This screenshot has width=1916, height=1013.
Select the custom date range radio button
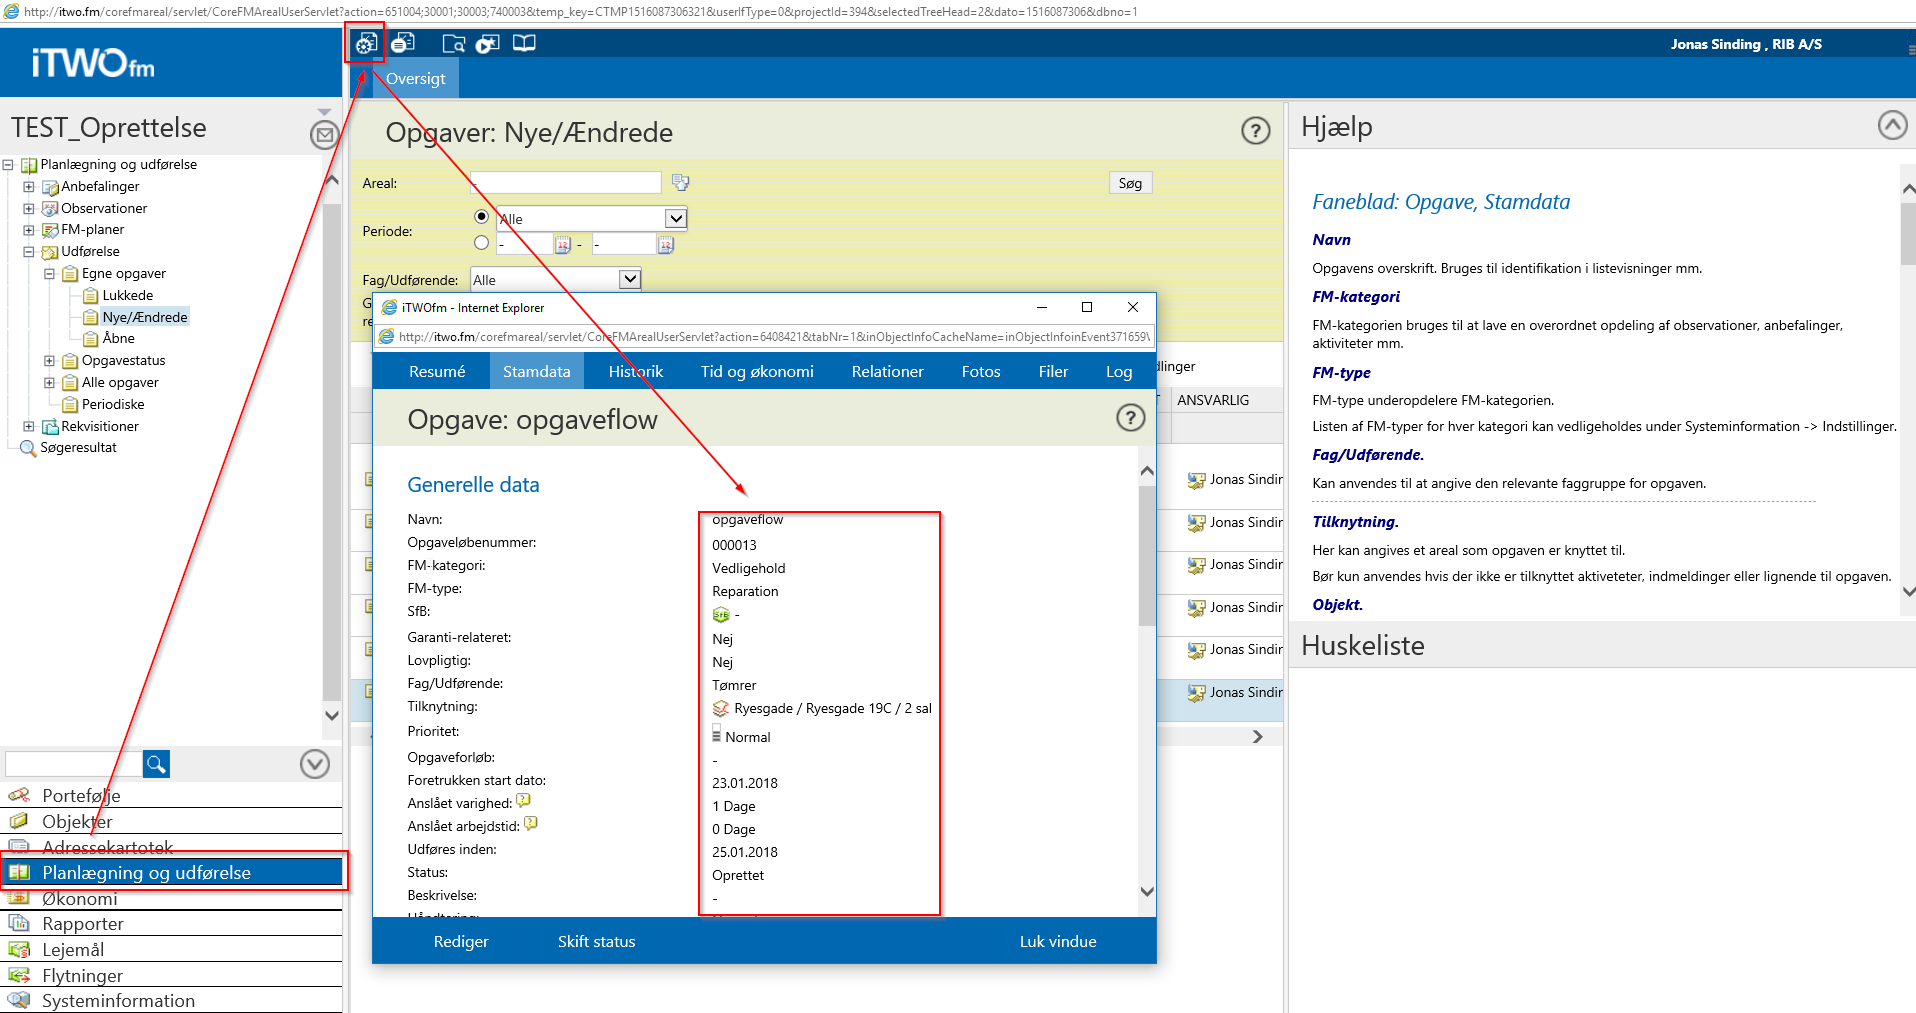482,243
